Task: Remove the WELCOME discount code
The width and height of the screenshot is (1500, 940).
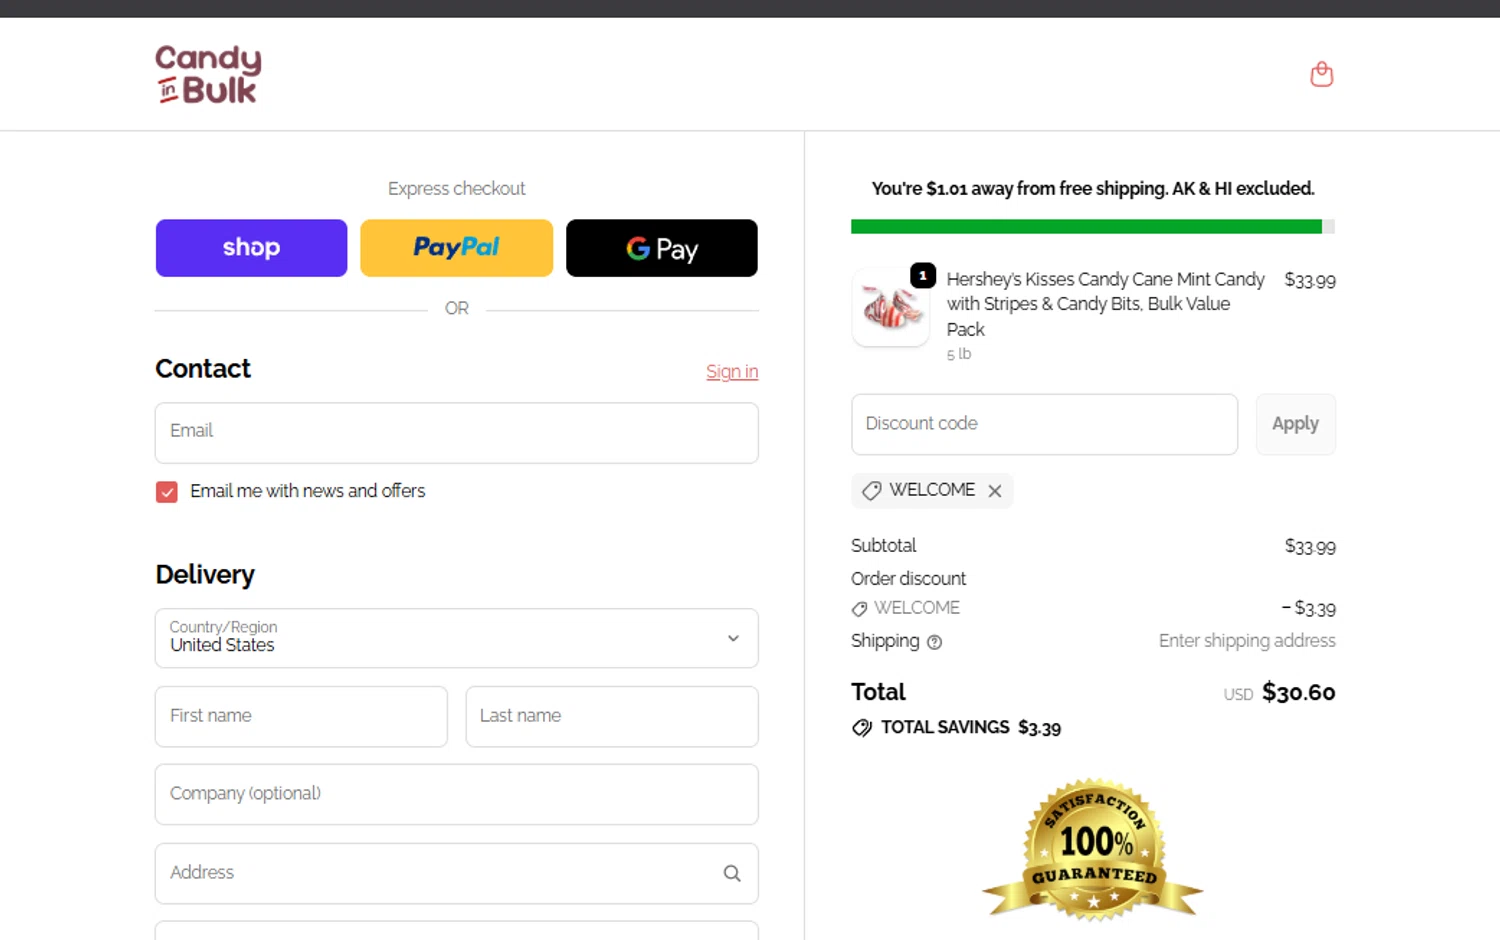Action: coord(994,491)
